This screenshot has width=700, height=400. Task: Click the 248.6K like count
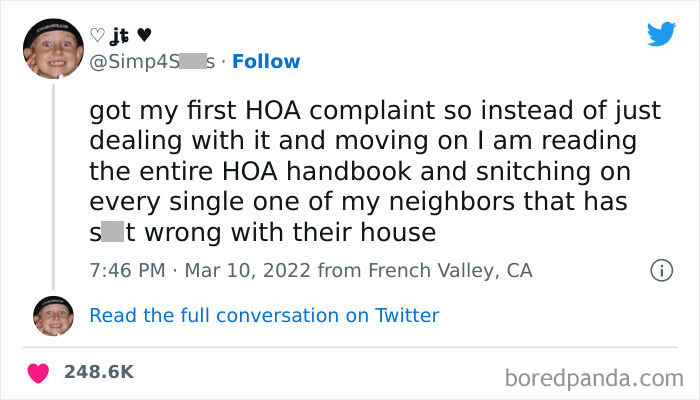[x=99, y=371]
